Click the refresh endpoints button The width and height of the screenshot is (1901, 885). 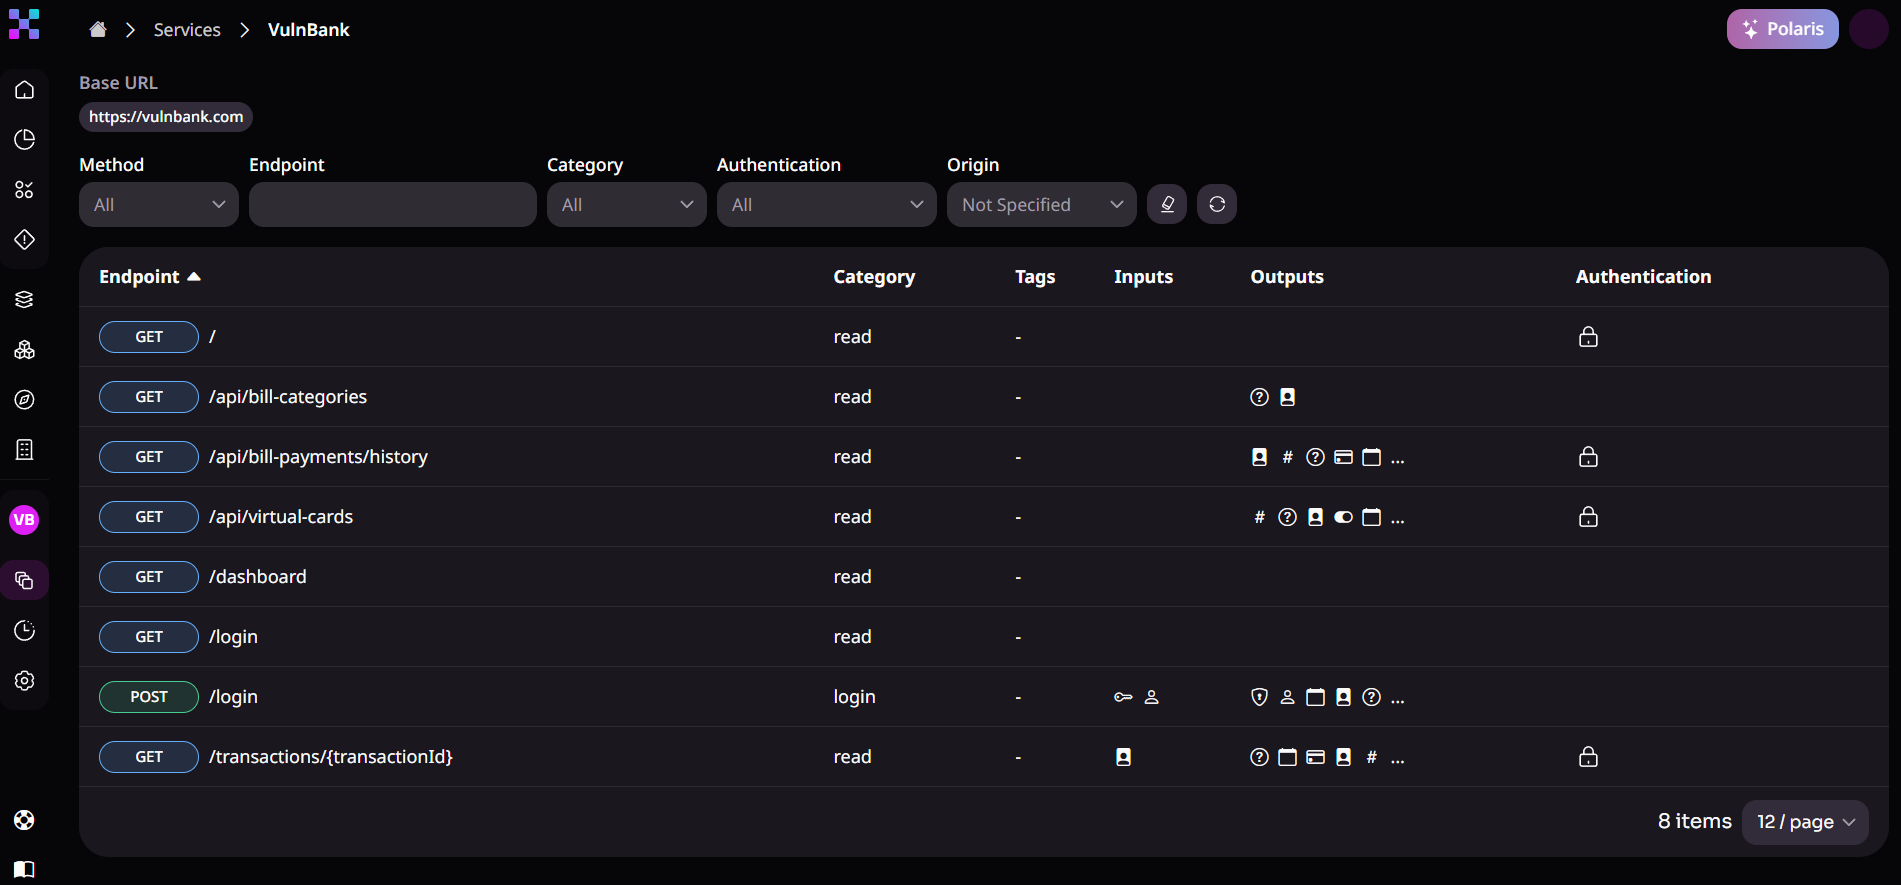coord(1217,204)
